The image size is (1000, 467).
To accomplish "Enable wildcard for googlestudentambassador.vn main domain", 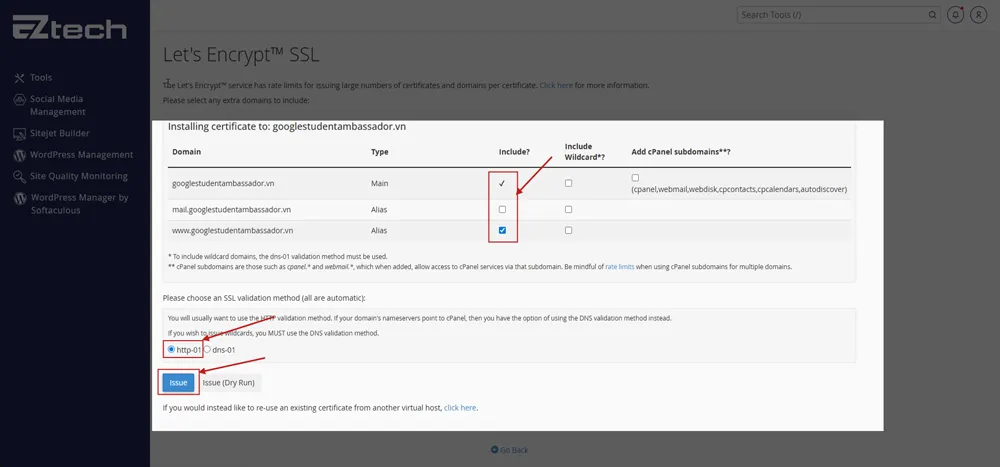I will 568,183.
